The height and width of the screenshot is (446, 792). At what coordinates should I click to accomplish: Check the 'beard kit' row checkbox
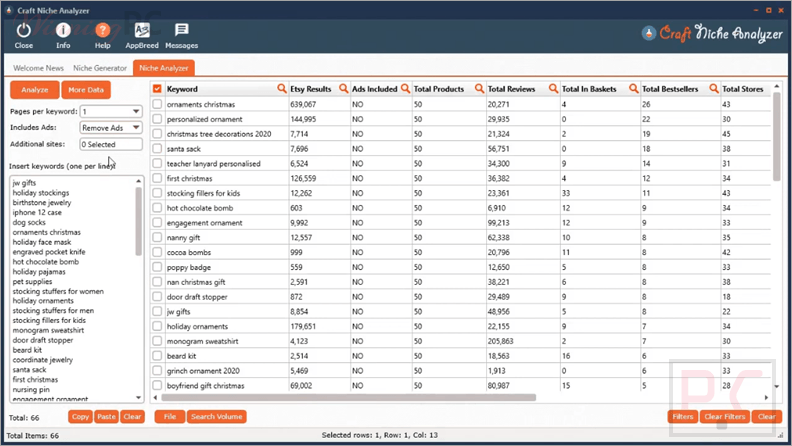(157, 356)
